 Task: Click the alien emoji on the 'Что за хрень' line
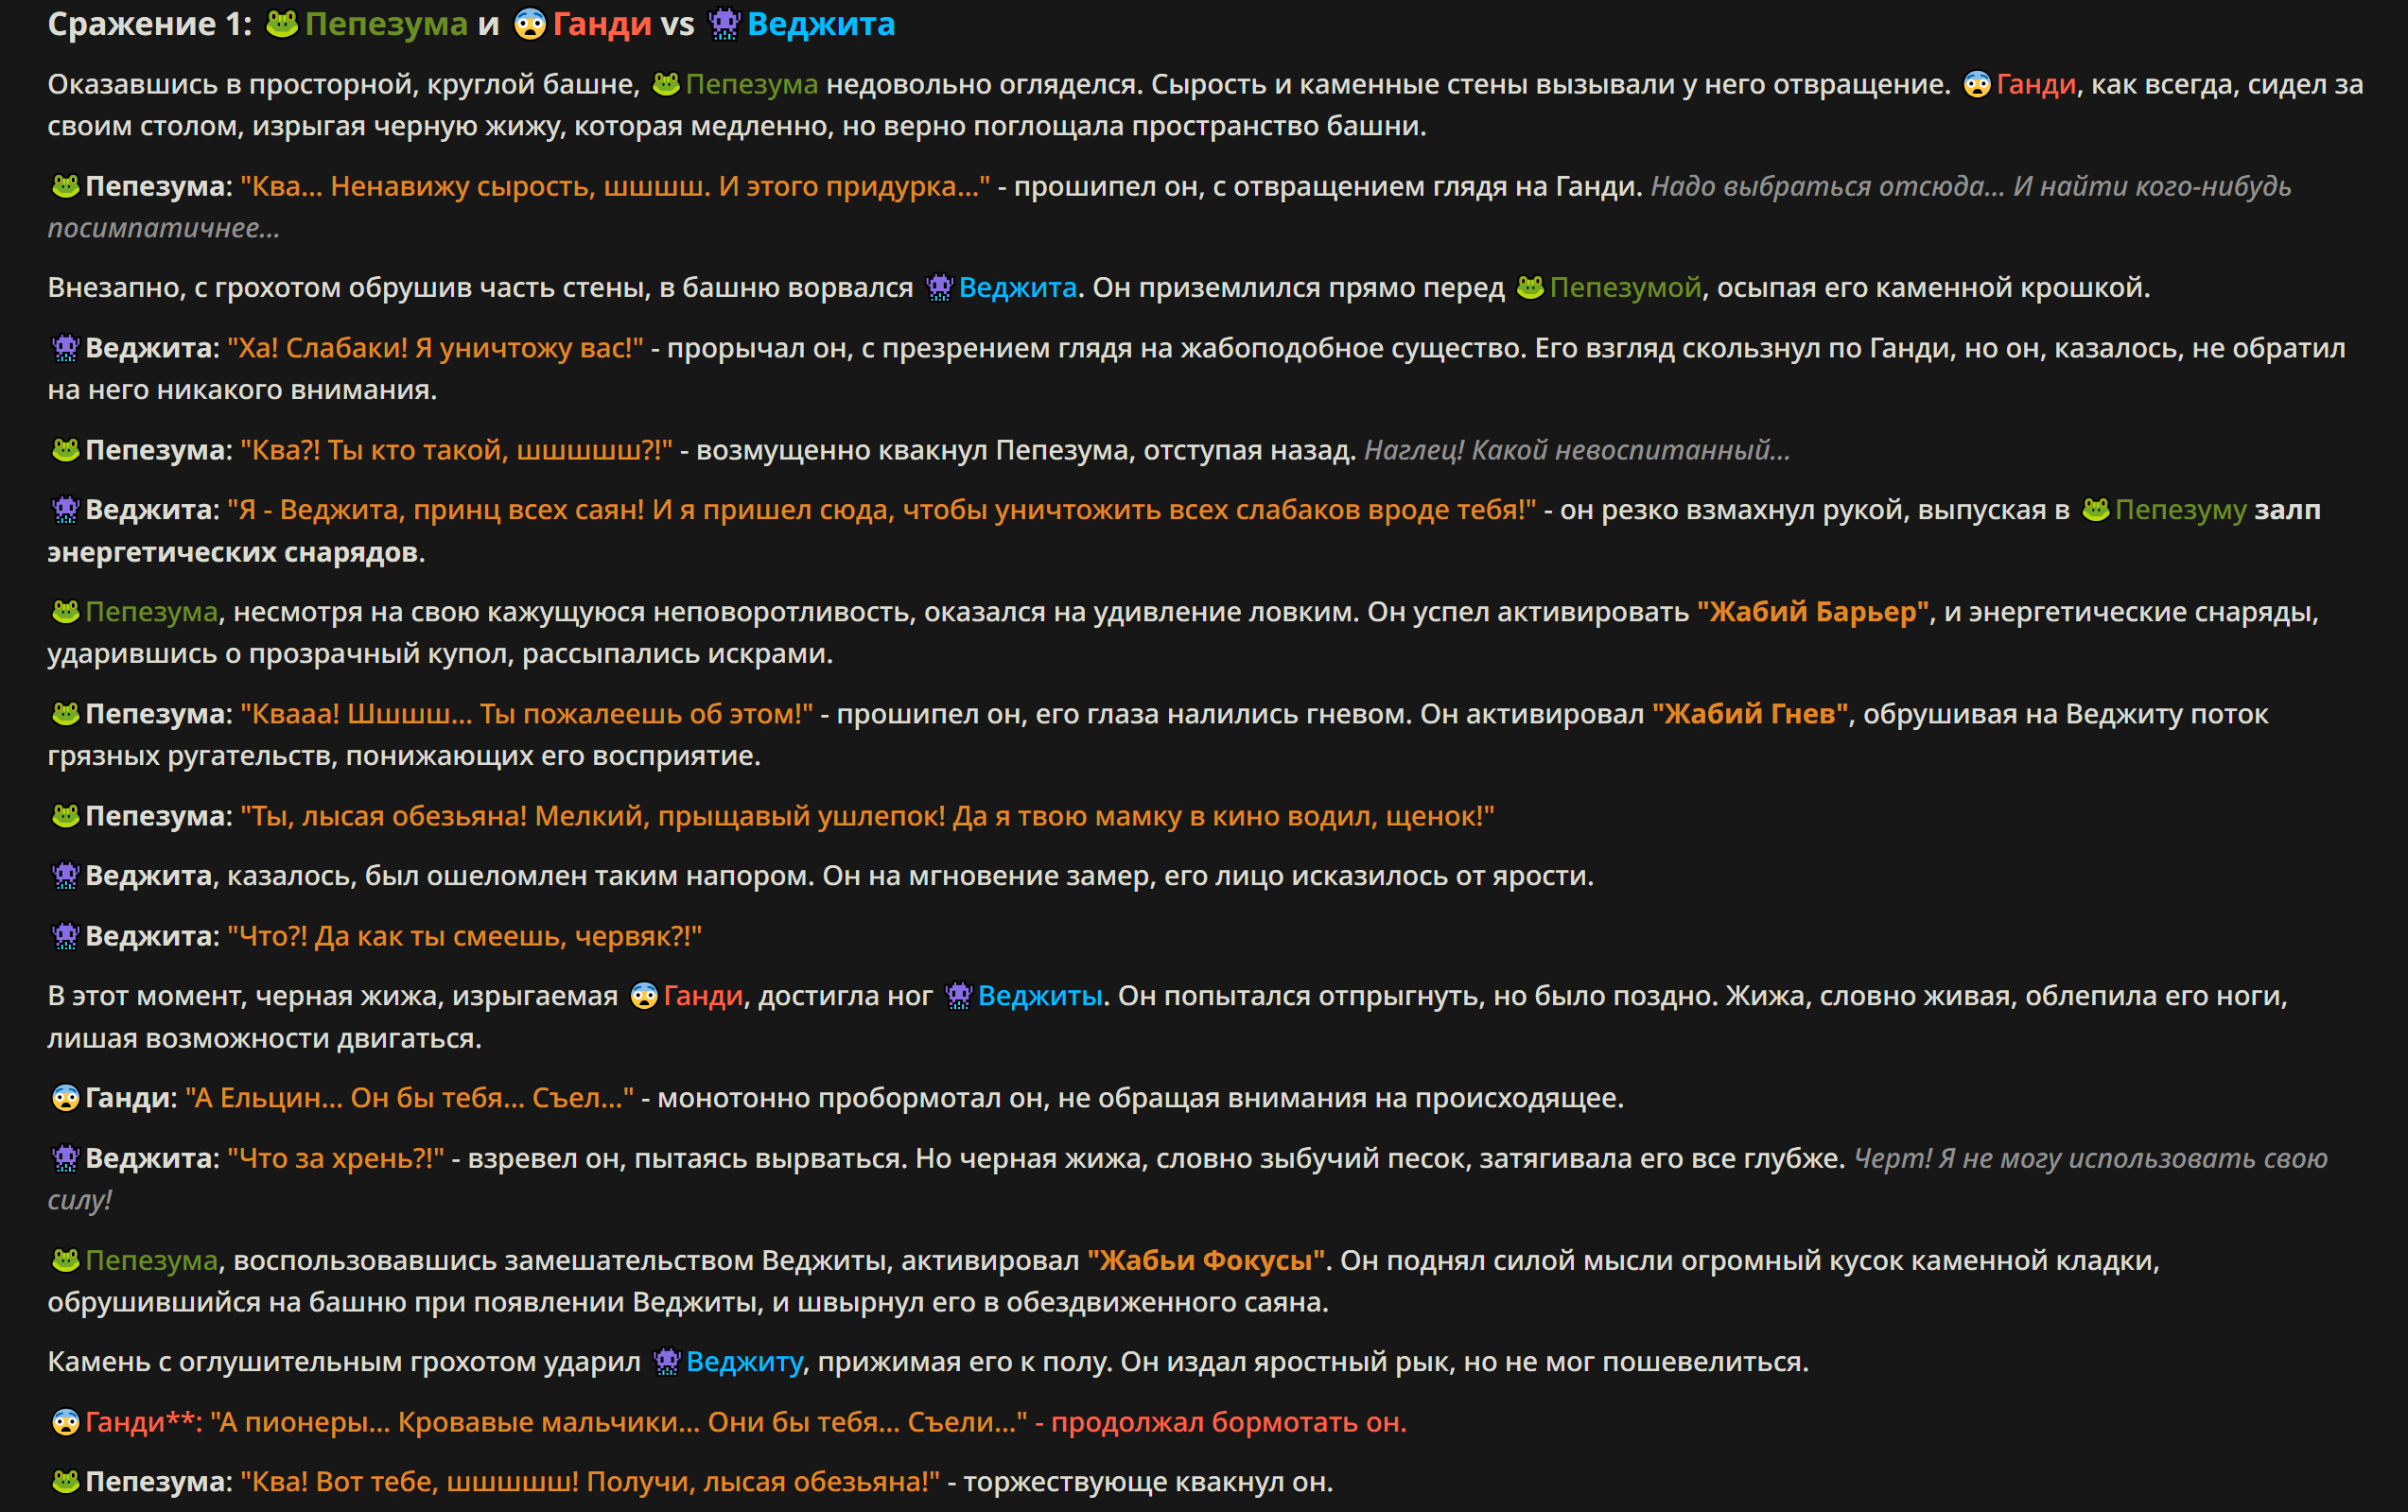[x=66, y=1158]
